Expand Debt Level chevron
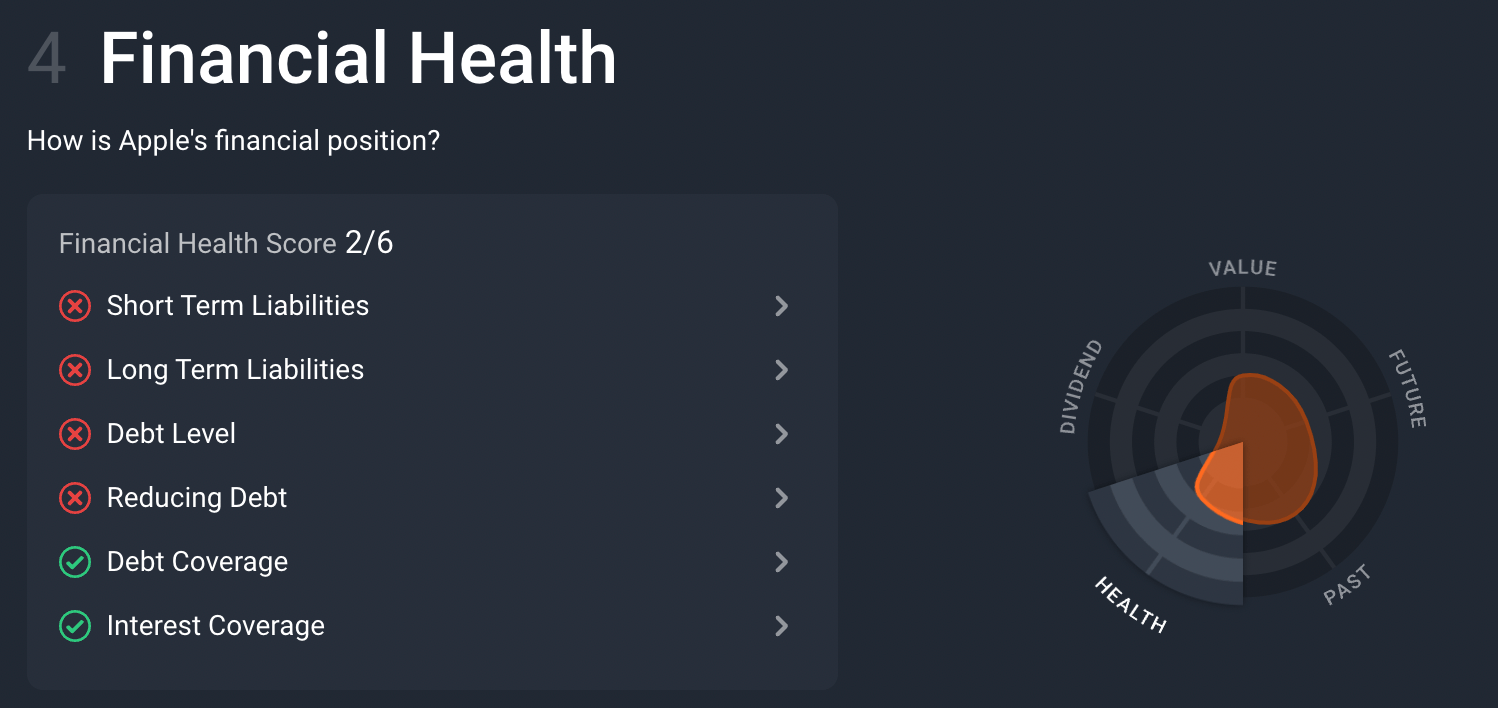This screenshot has height=708, width=1498. (782, 434)
